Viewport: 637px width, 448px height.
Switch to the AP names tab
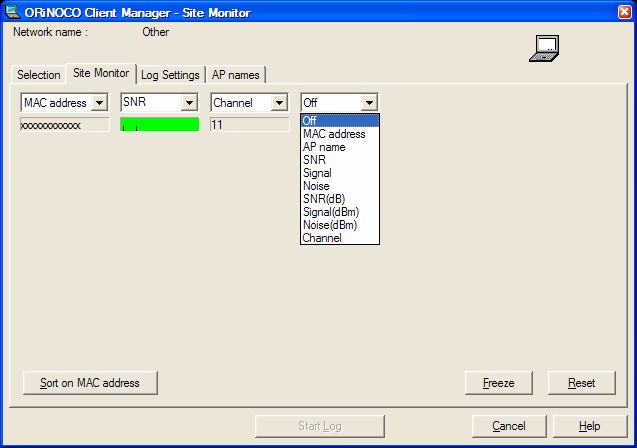235,75
